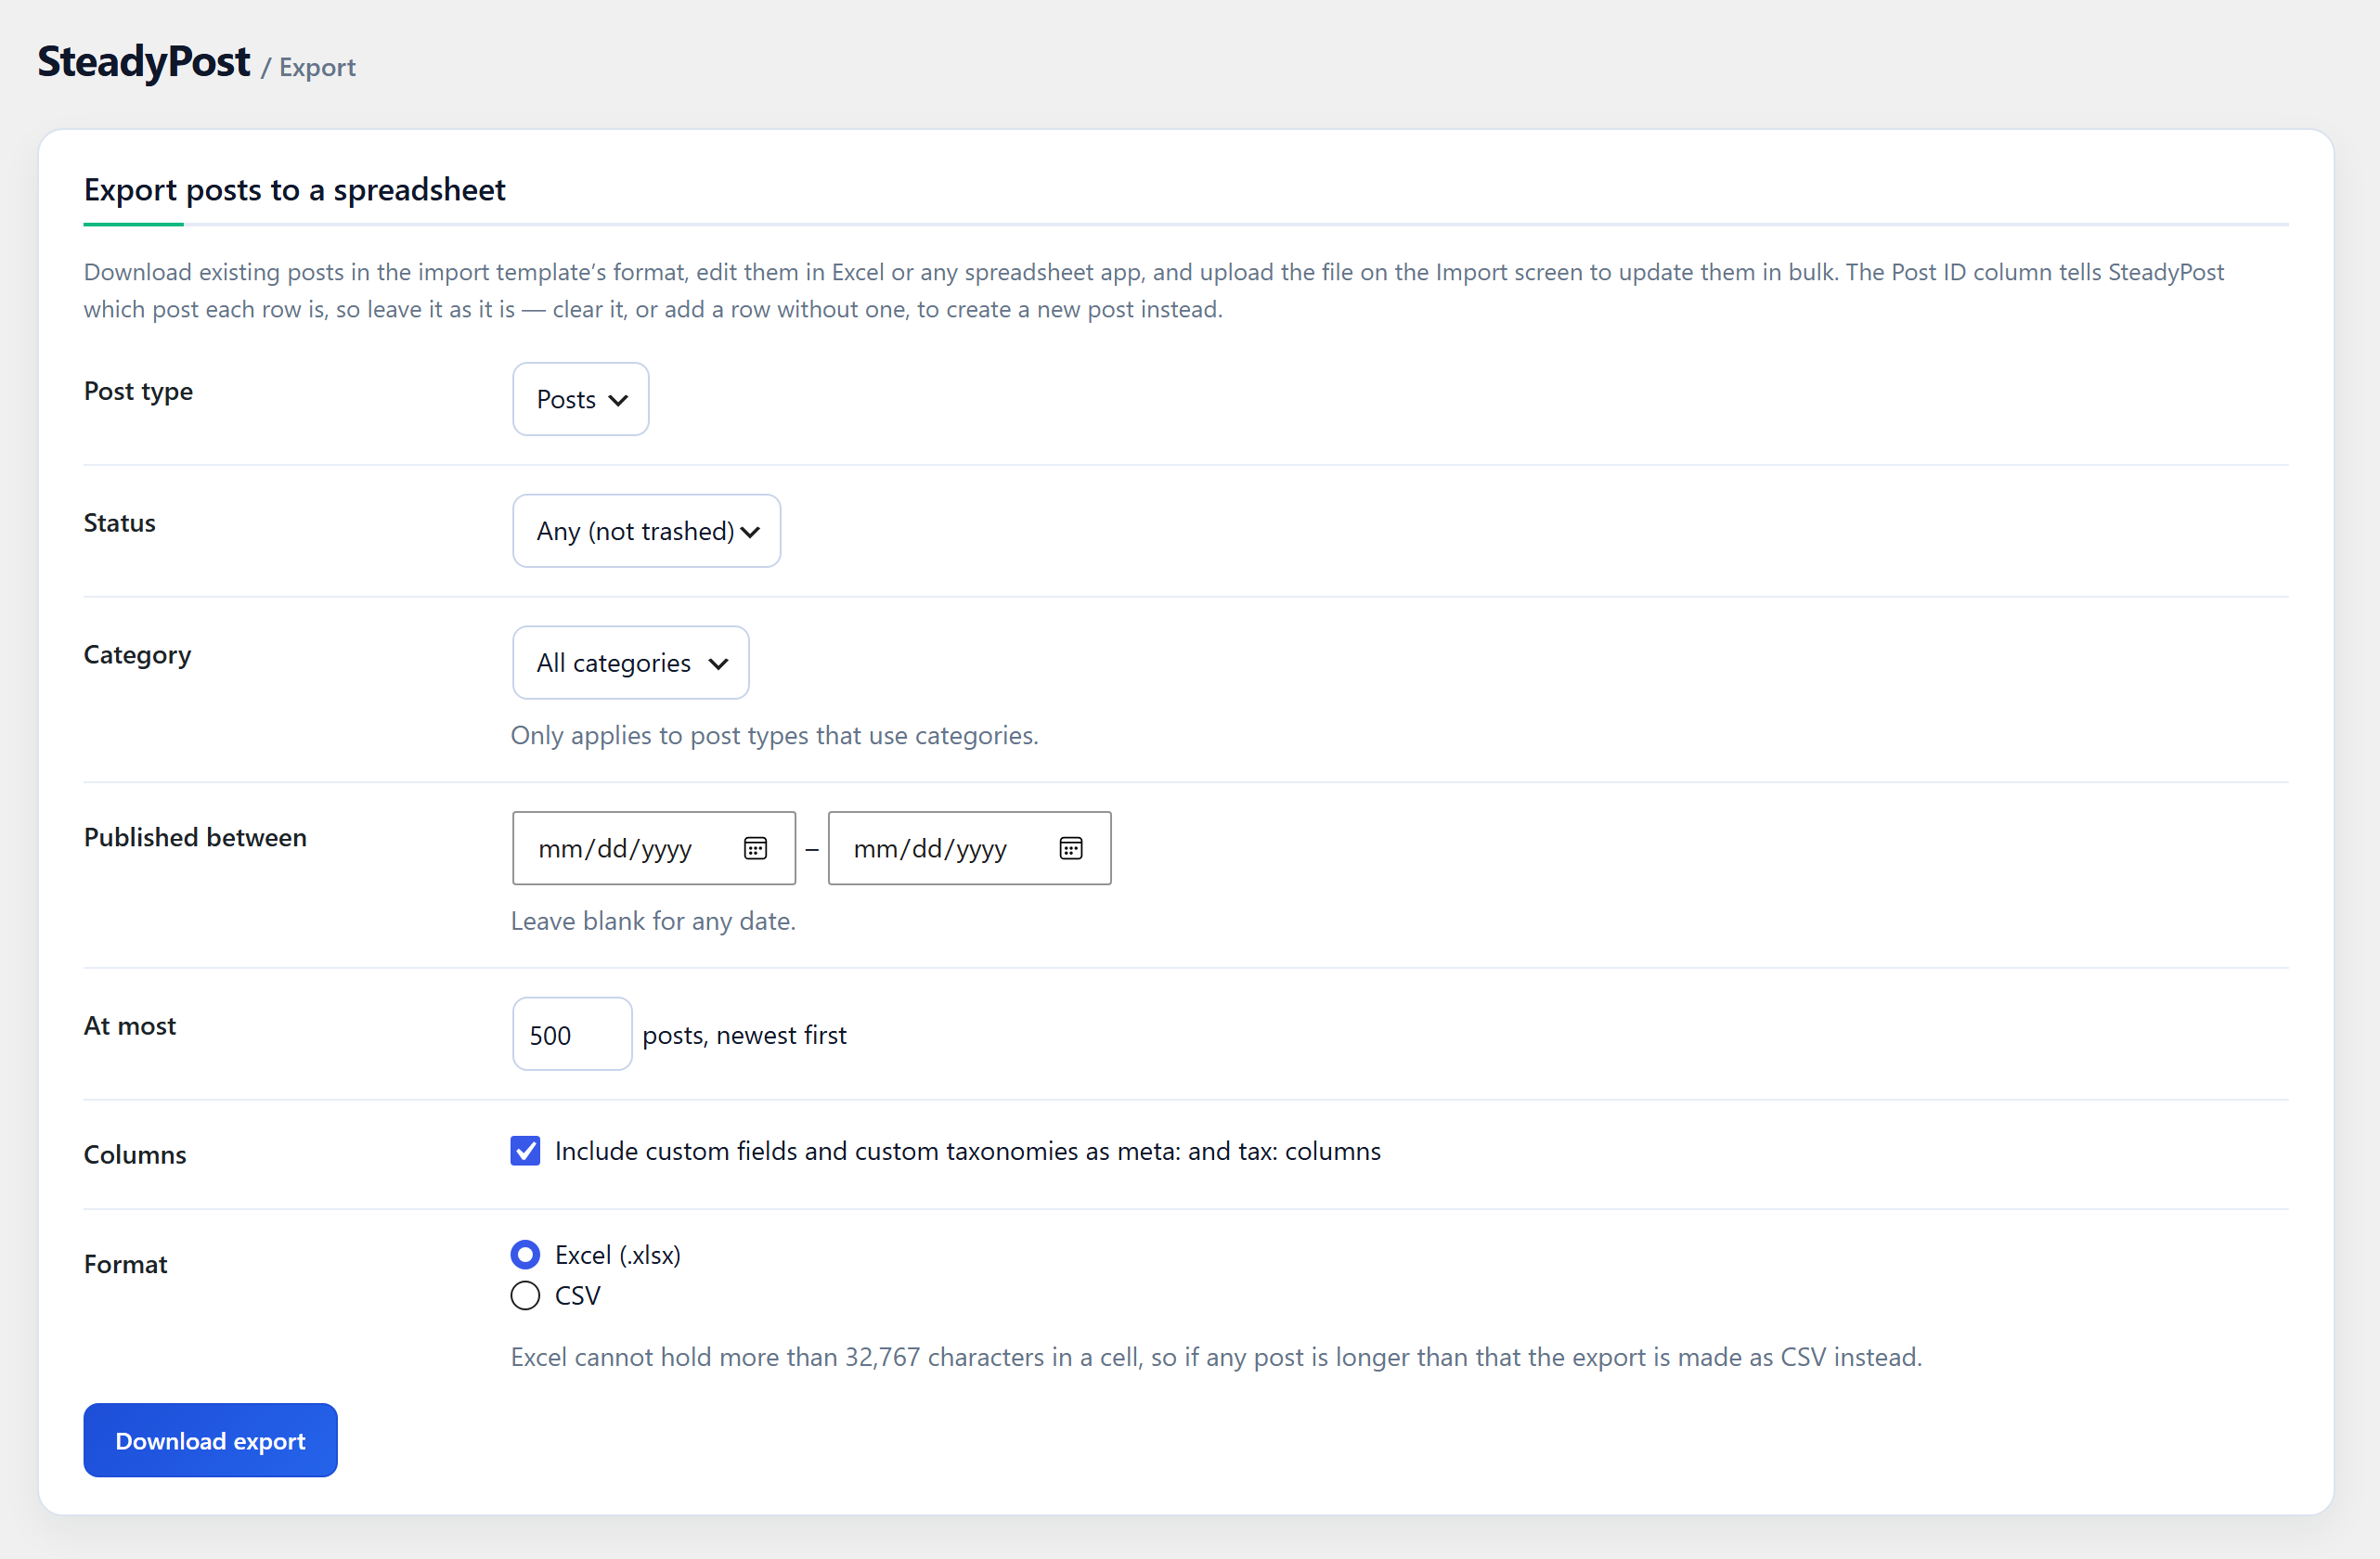Toggle the include custom fields checkbox

[525, 1151]
